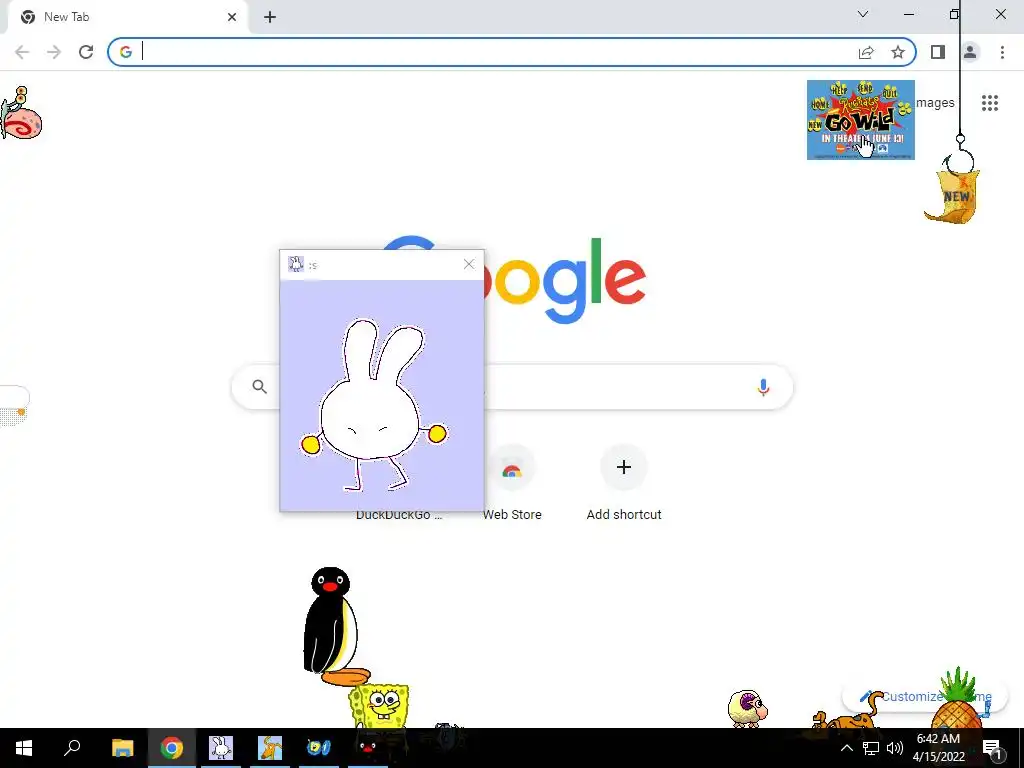Open the DuckDuckGo shortcut
1024x768 pixels.
click(x=399, y=514)
